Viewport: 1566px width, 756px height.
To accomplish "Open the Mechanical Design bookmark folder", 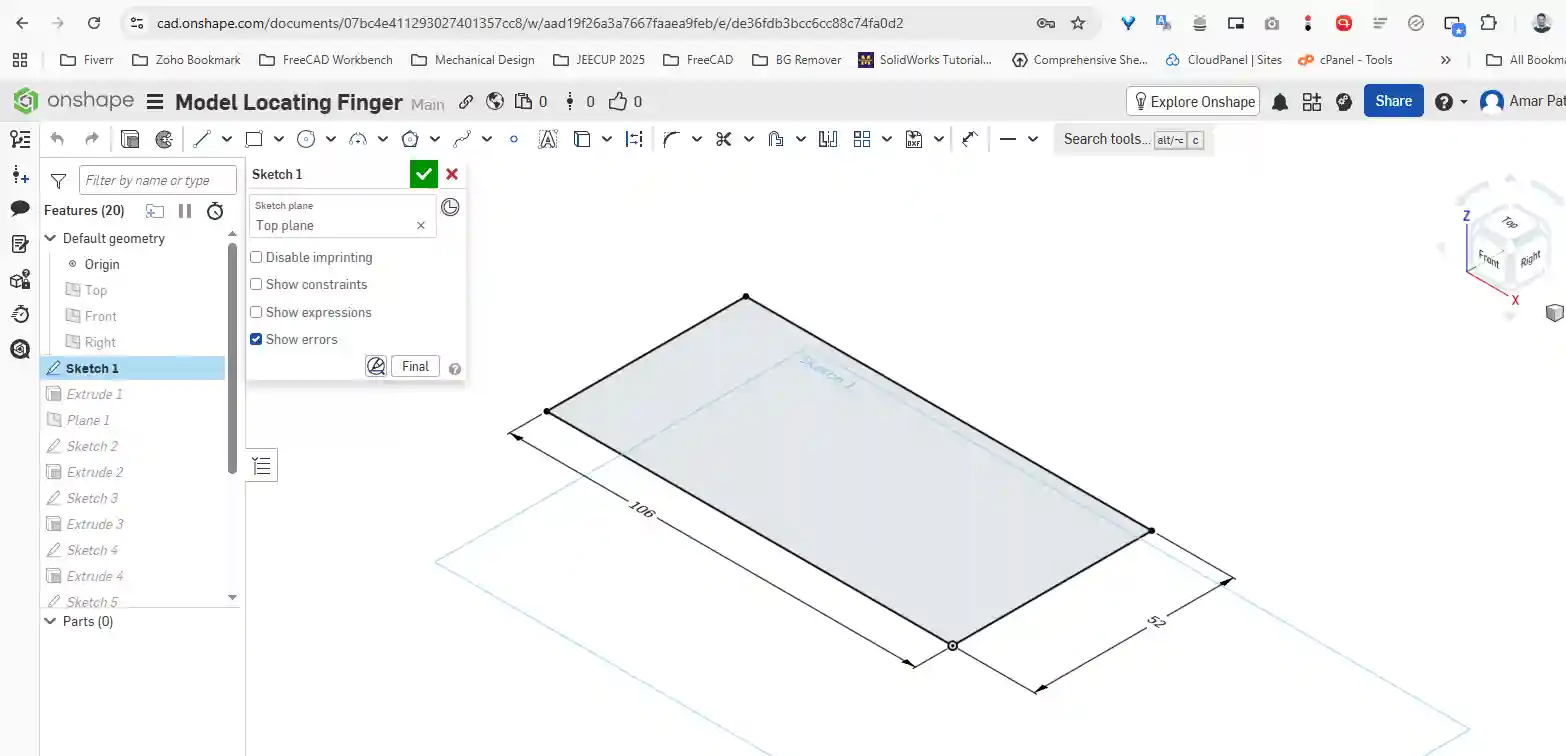I will click(473, 60).
